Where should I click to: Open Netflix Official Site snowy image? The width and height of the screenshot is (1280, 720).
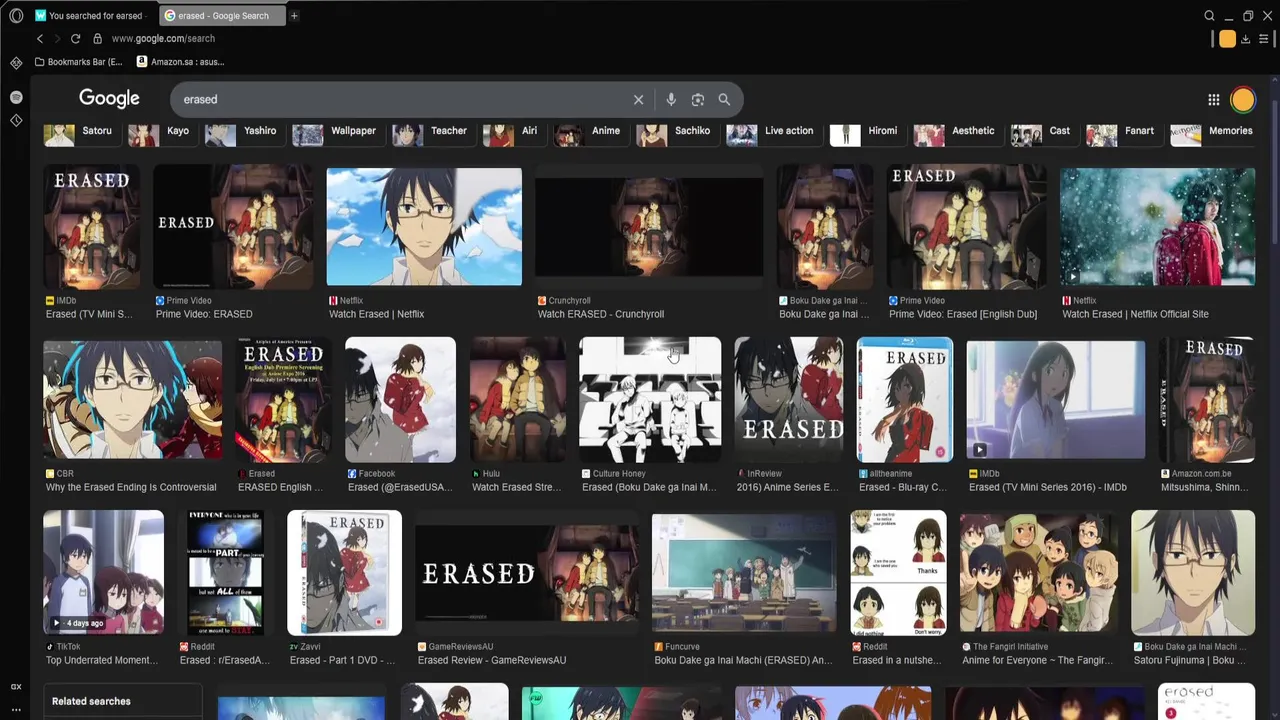click(x=1157, y=227)
